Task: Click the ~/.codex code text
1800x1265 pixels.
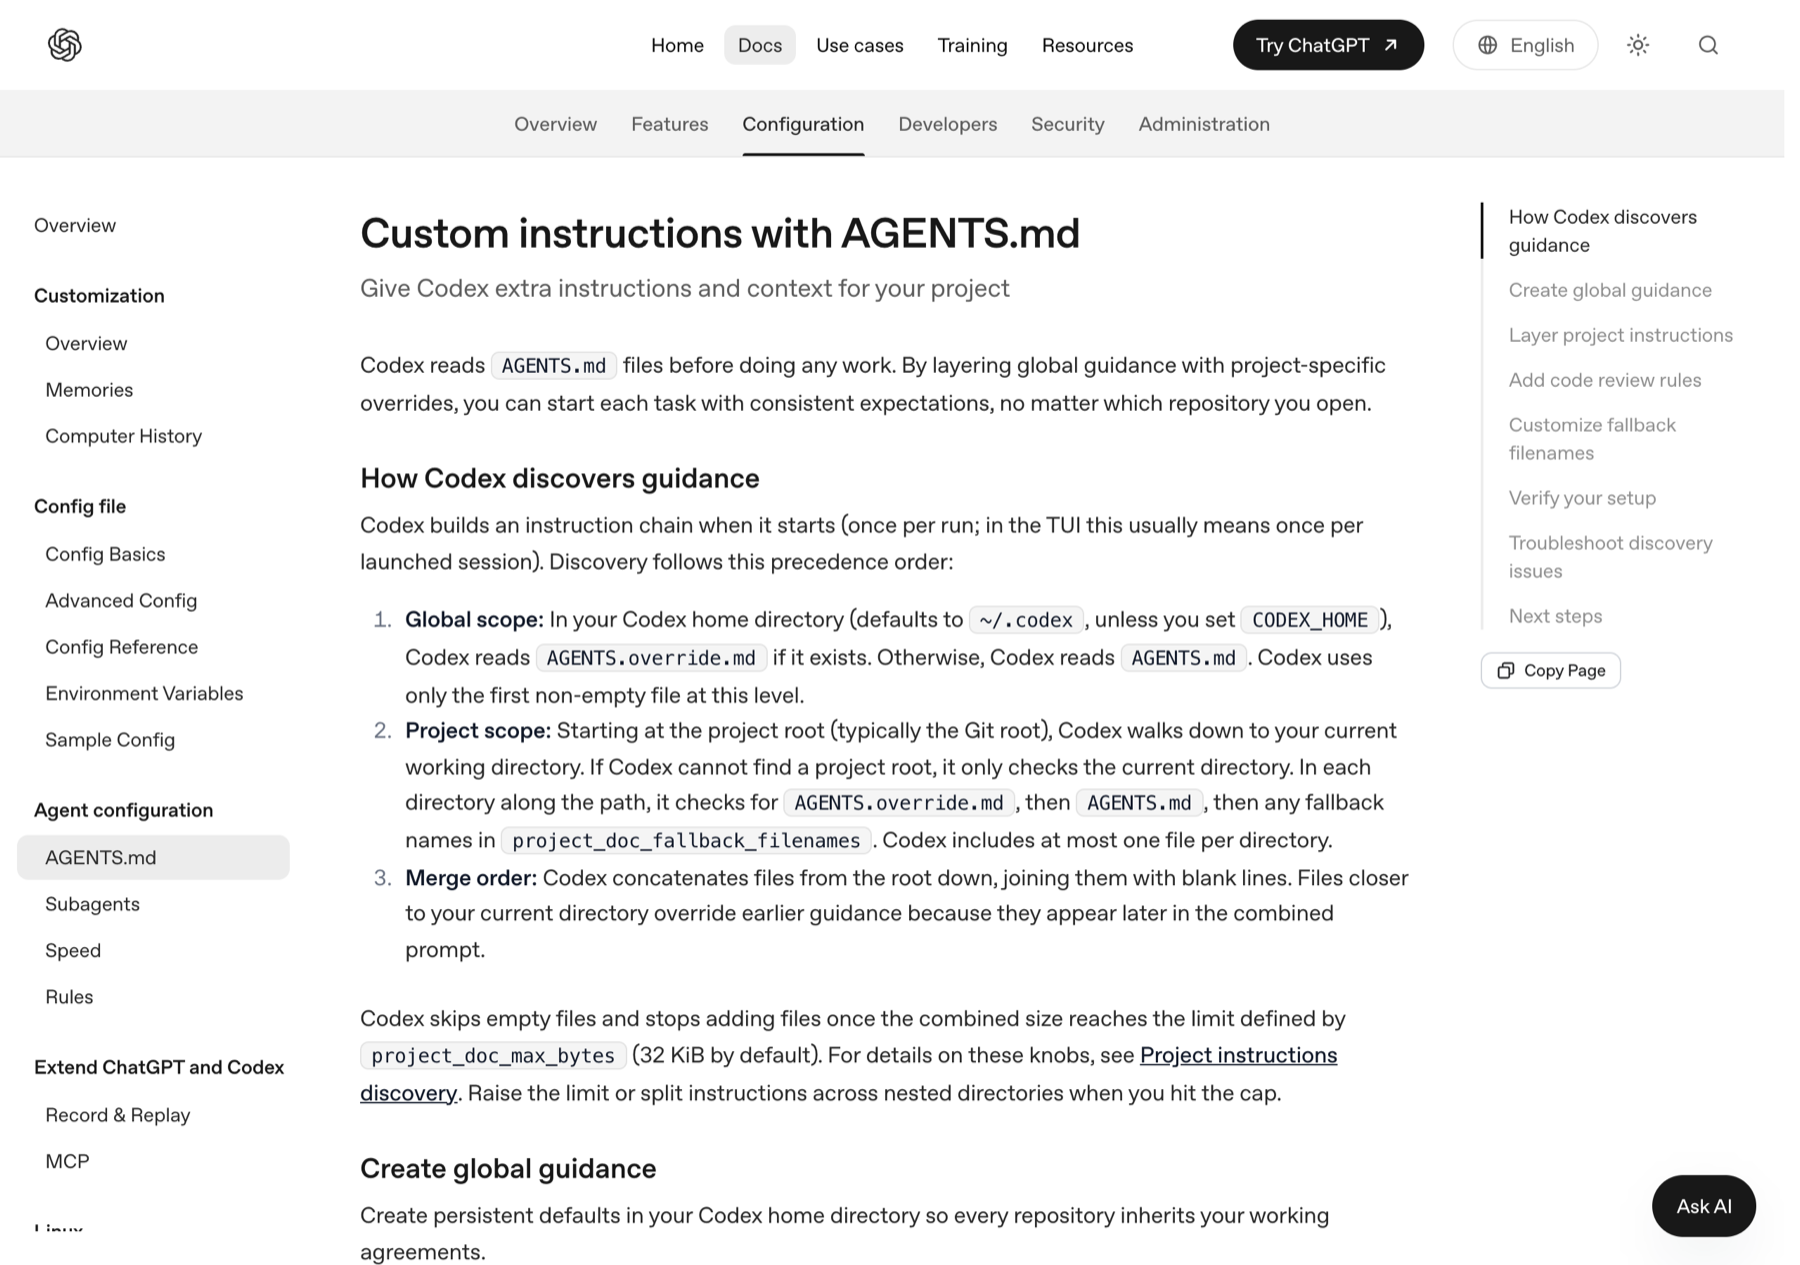Action: [x=1026, y=620]
